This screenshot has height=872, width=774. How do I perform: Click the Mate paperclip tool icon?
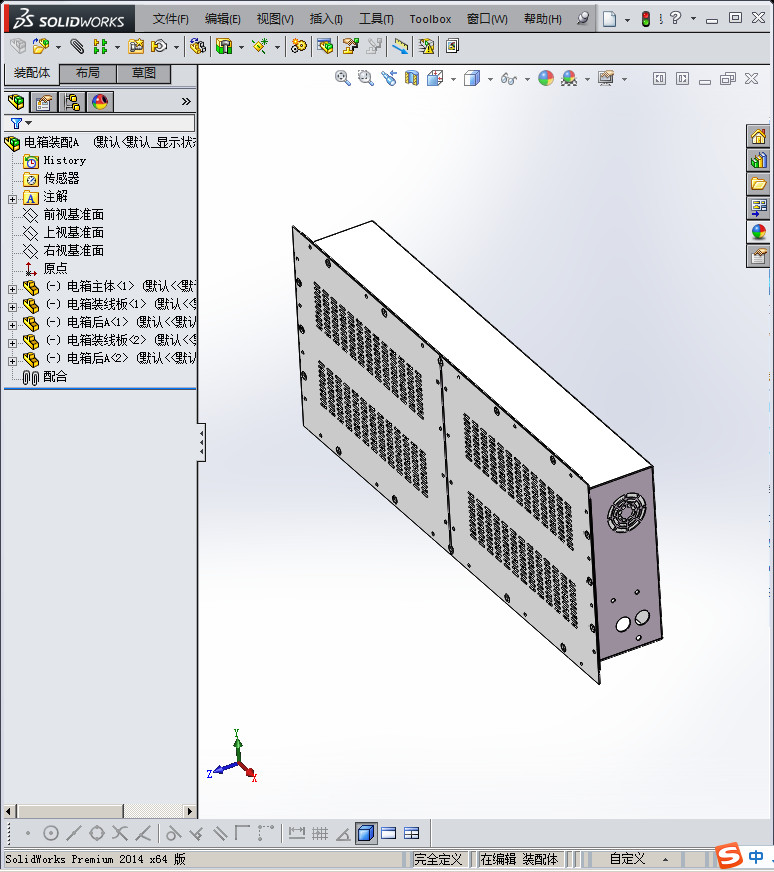tap(77, 46)
